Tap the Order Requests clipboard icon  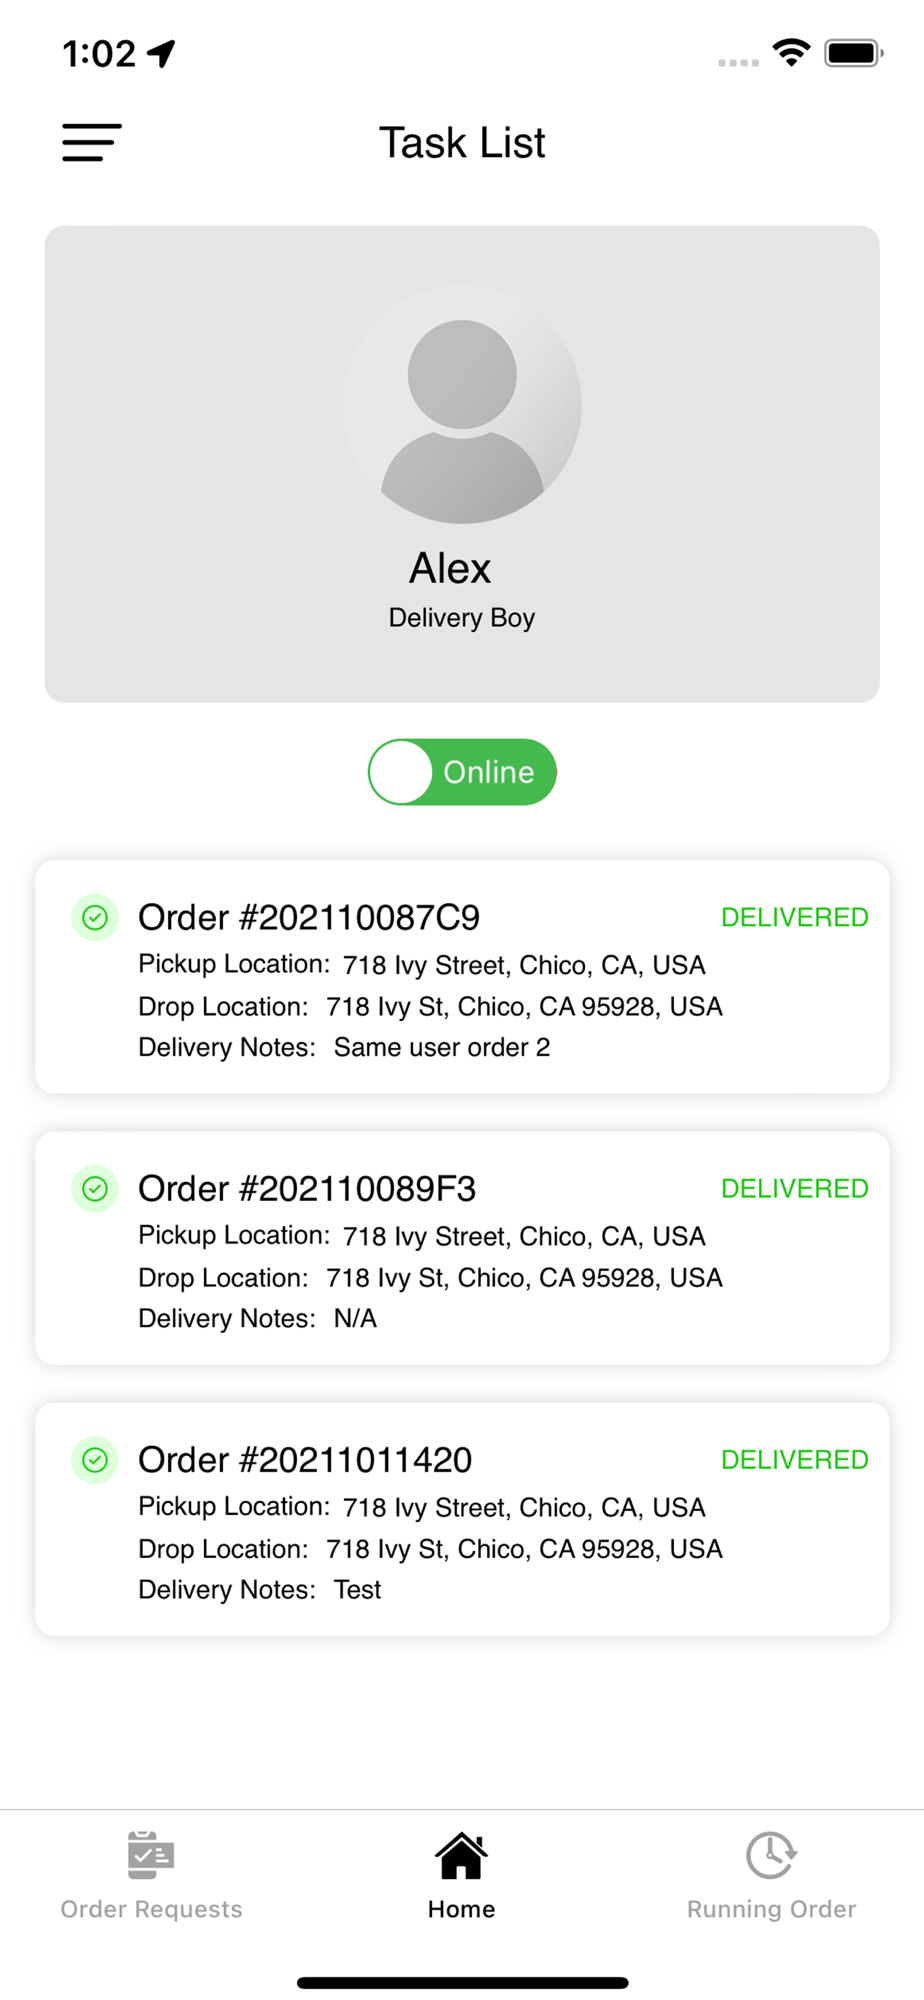151,1855
